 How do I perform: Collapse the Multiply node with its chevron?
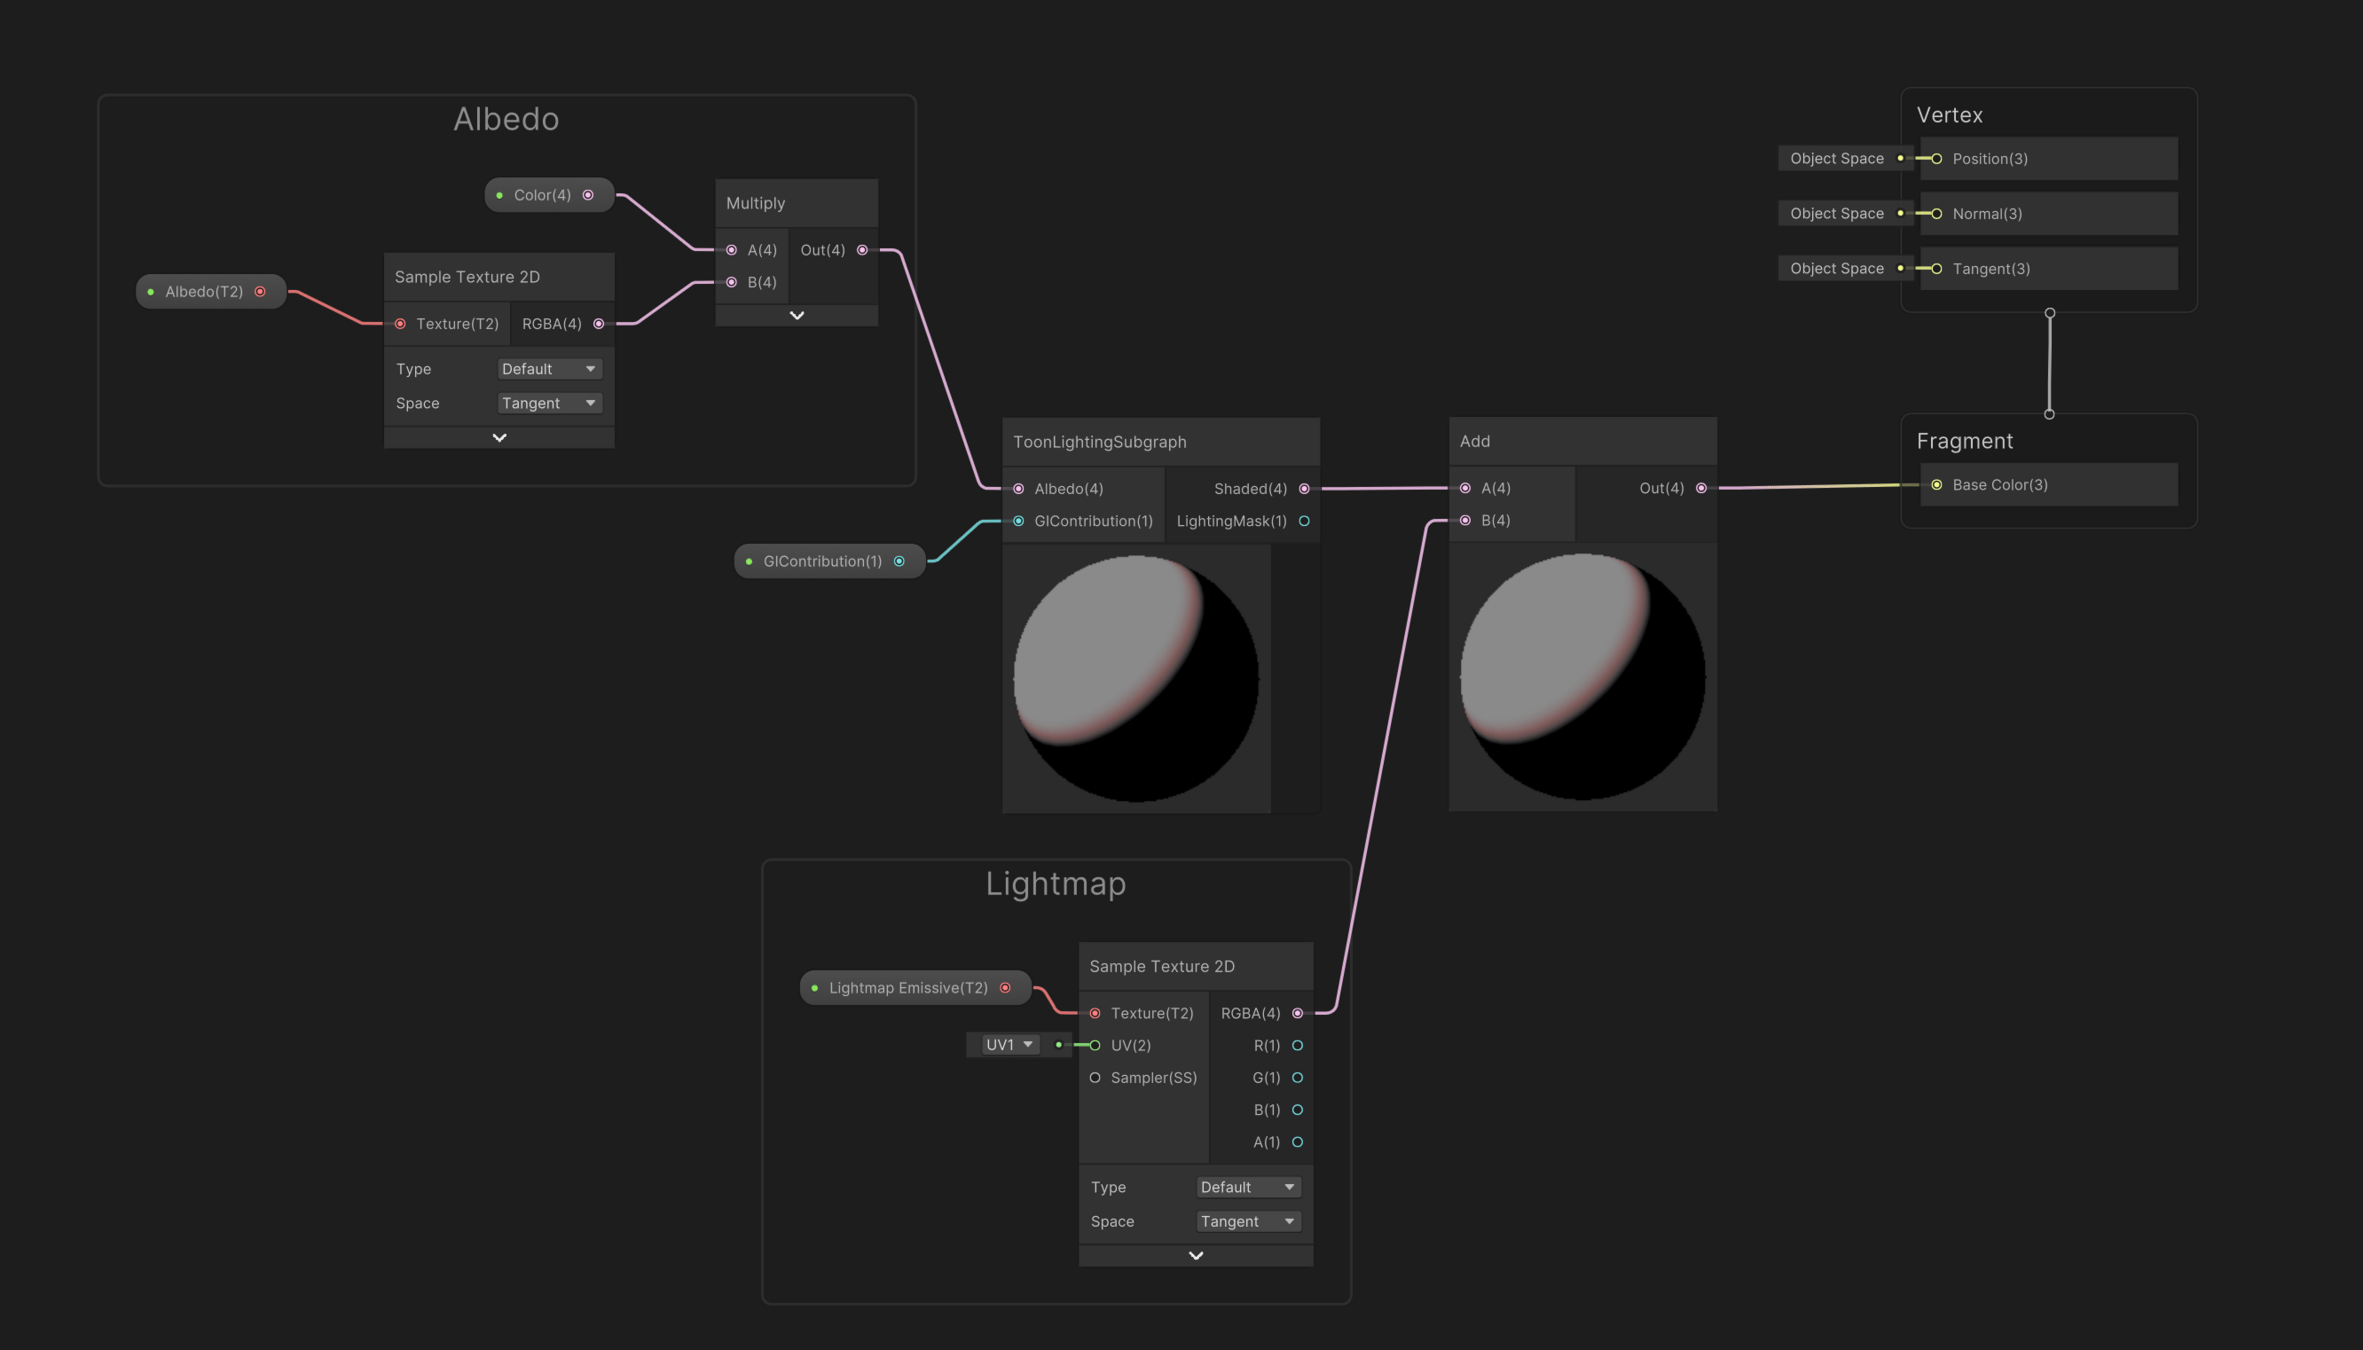tap(797, 316)
